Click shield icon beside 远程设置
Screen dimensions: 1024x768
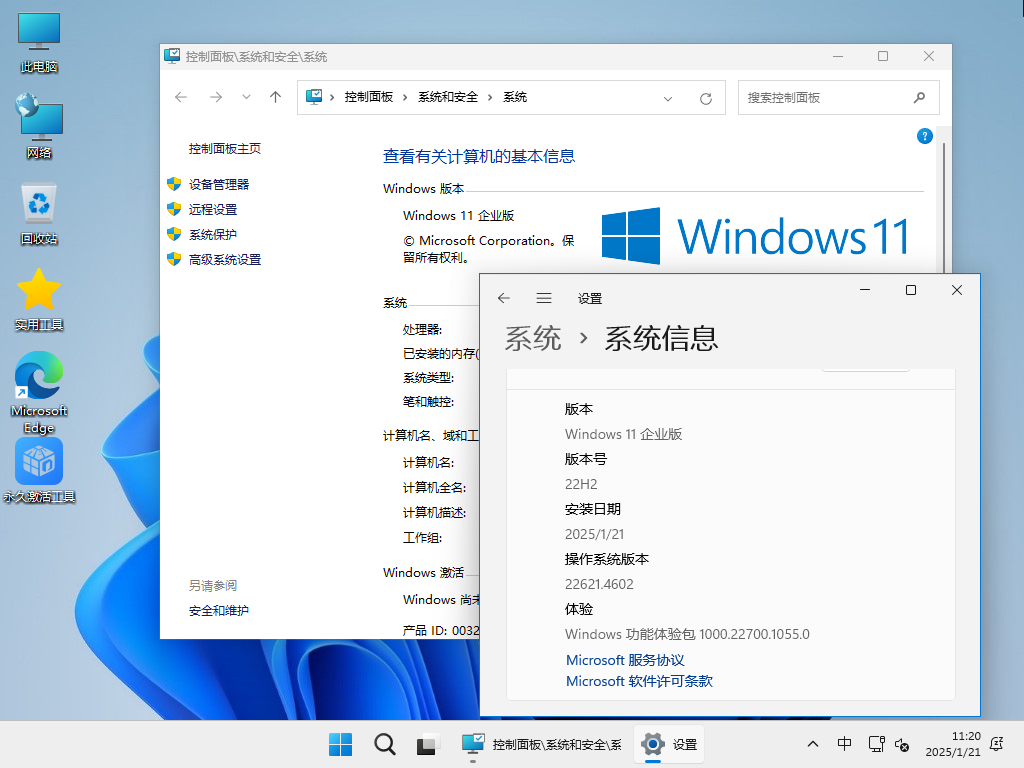[174, 209]
